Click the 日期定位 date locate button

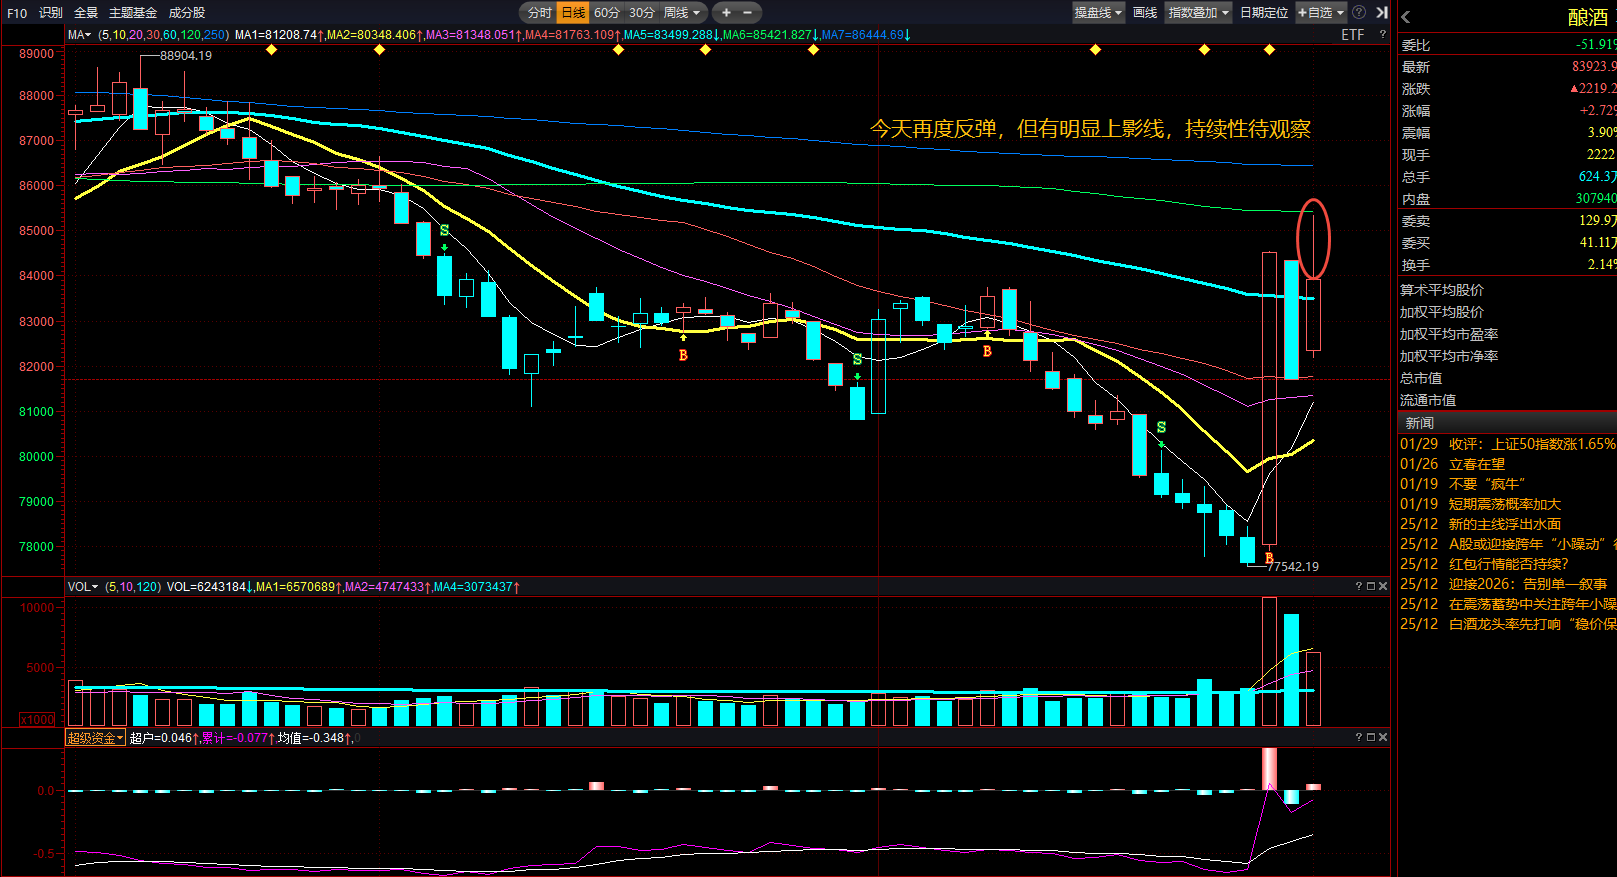[x=1264, y=13]
